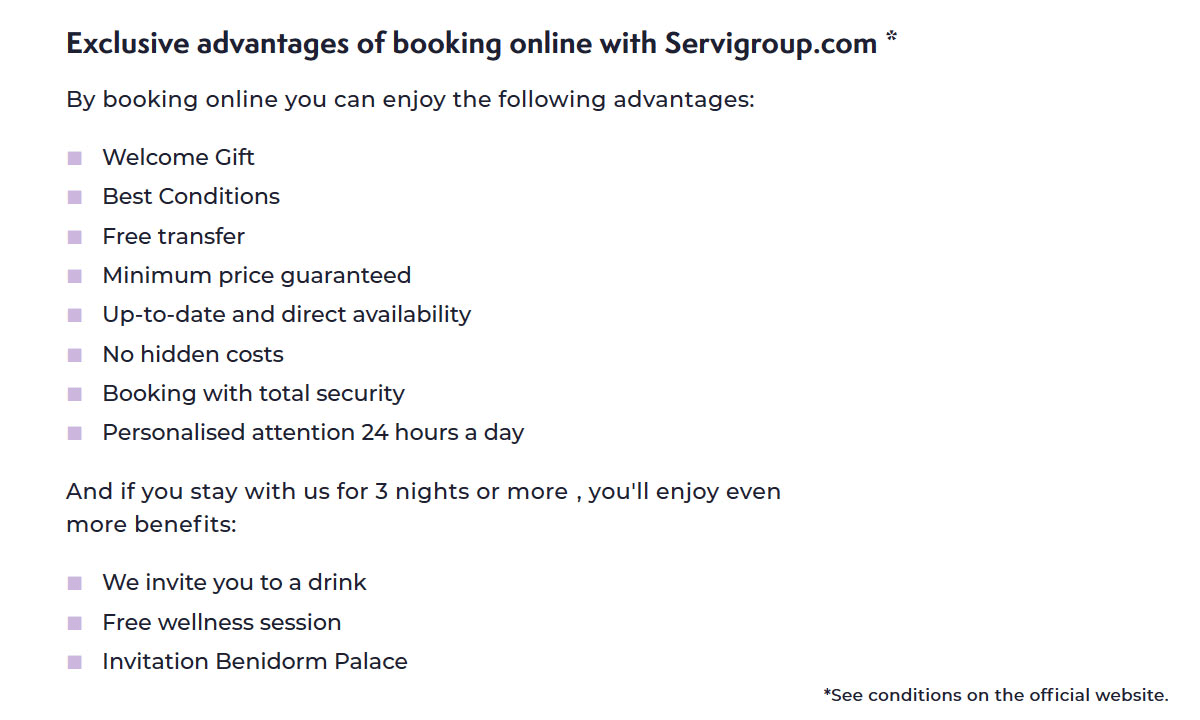This screenshot has height=720, width=1200.
Task: Click the Invitation Benidorm Palace text
Action: [255, 661]
